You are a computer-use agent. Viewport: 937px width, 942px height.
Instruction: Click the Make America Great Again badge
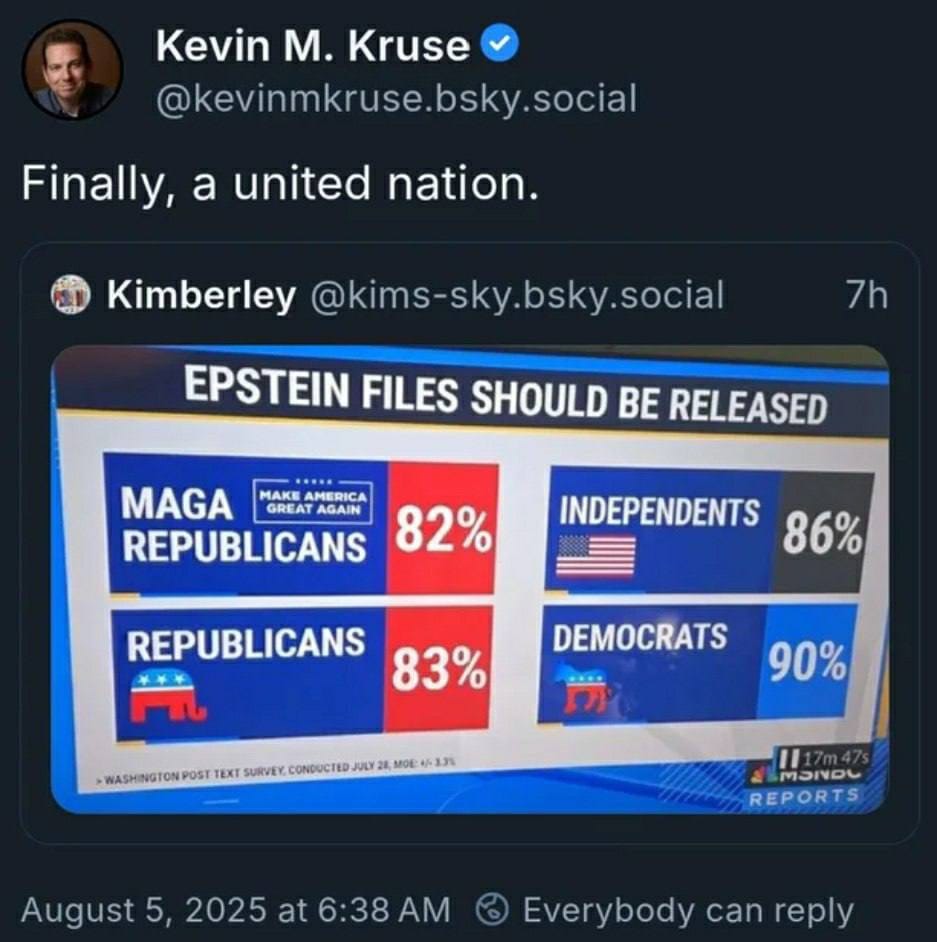tap(312, 502)
